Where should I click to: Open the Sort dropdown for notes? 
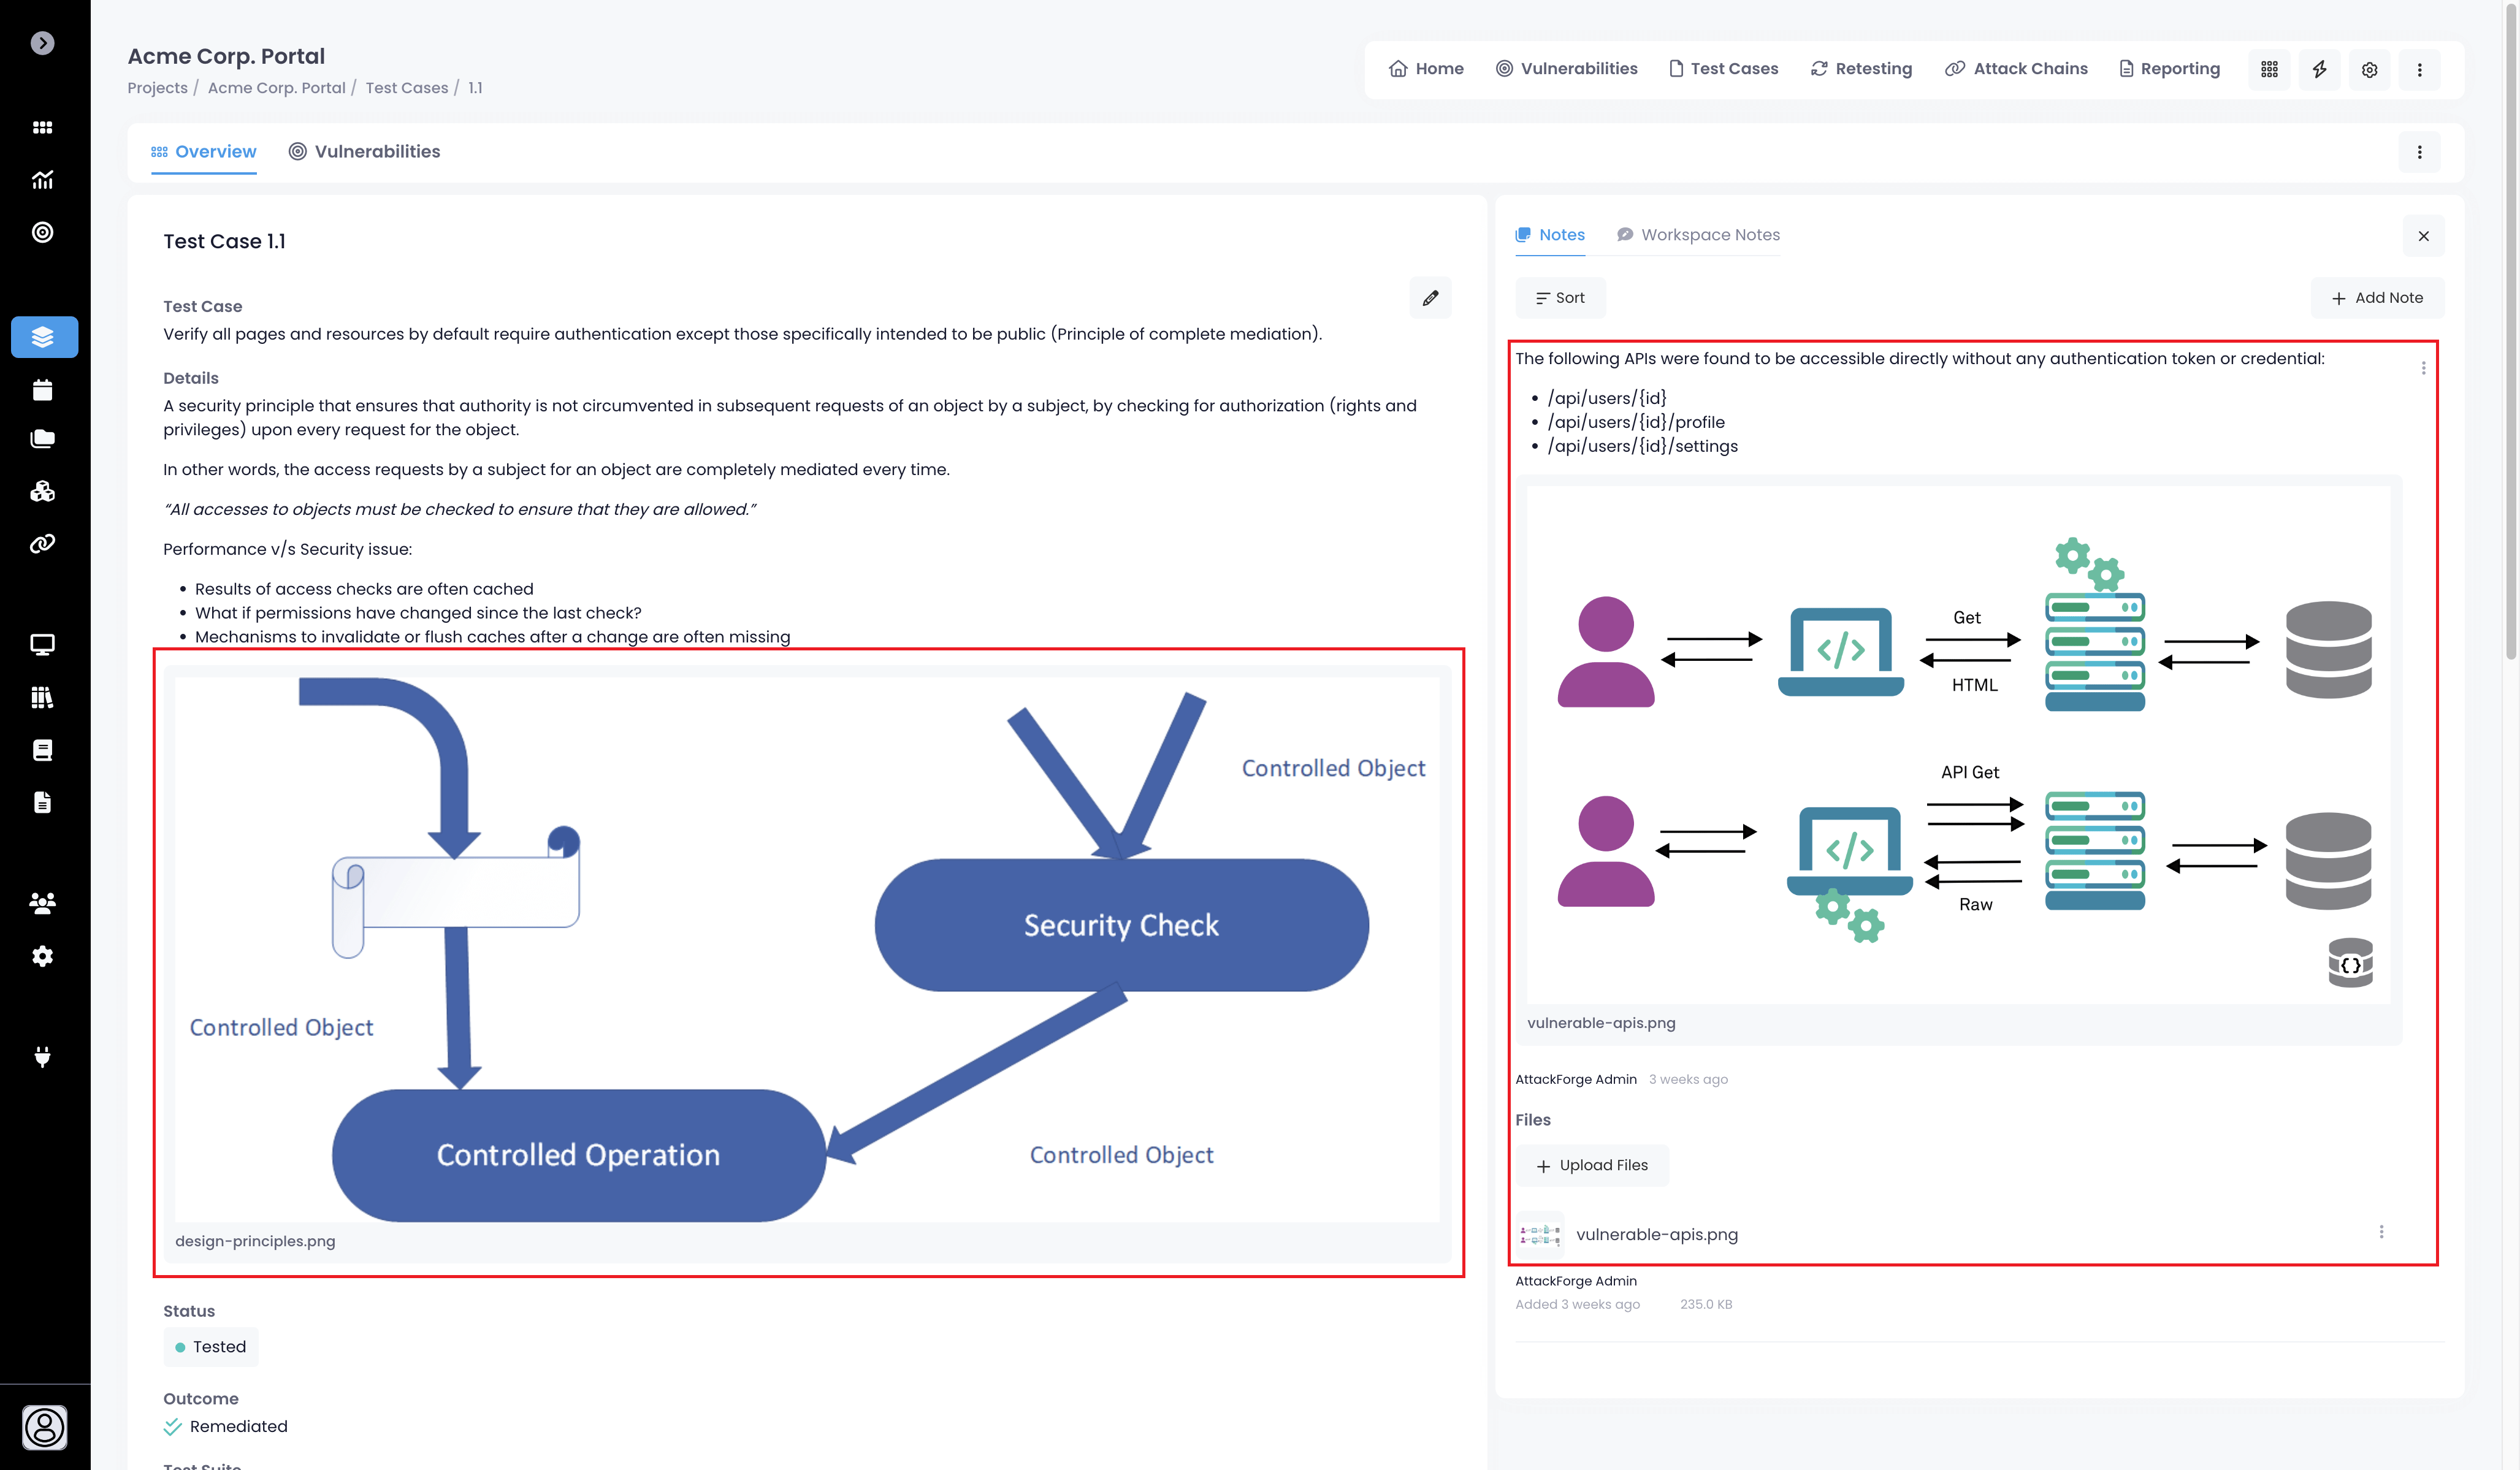coord(1560,298)
